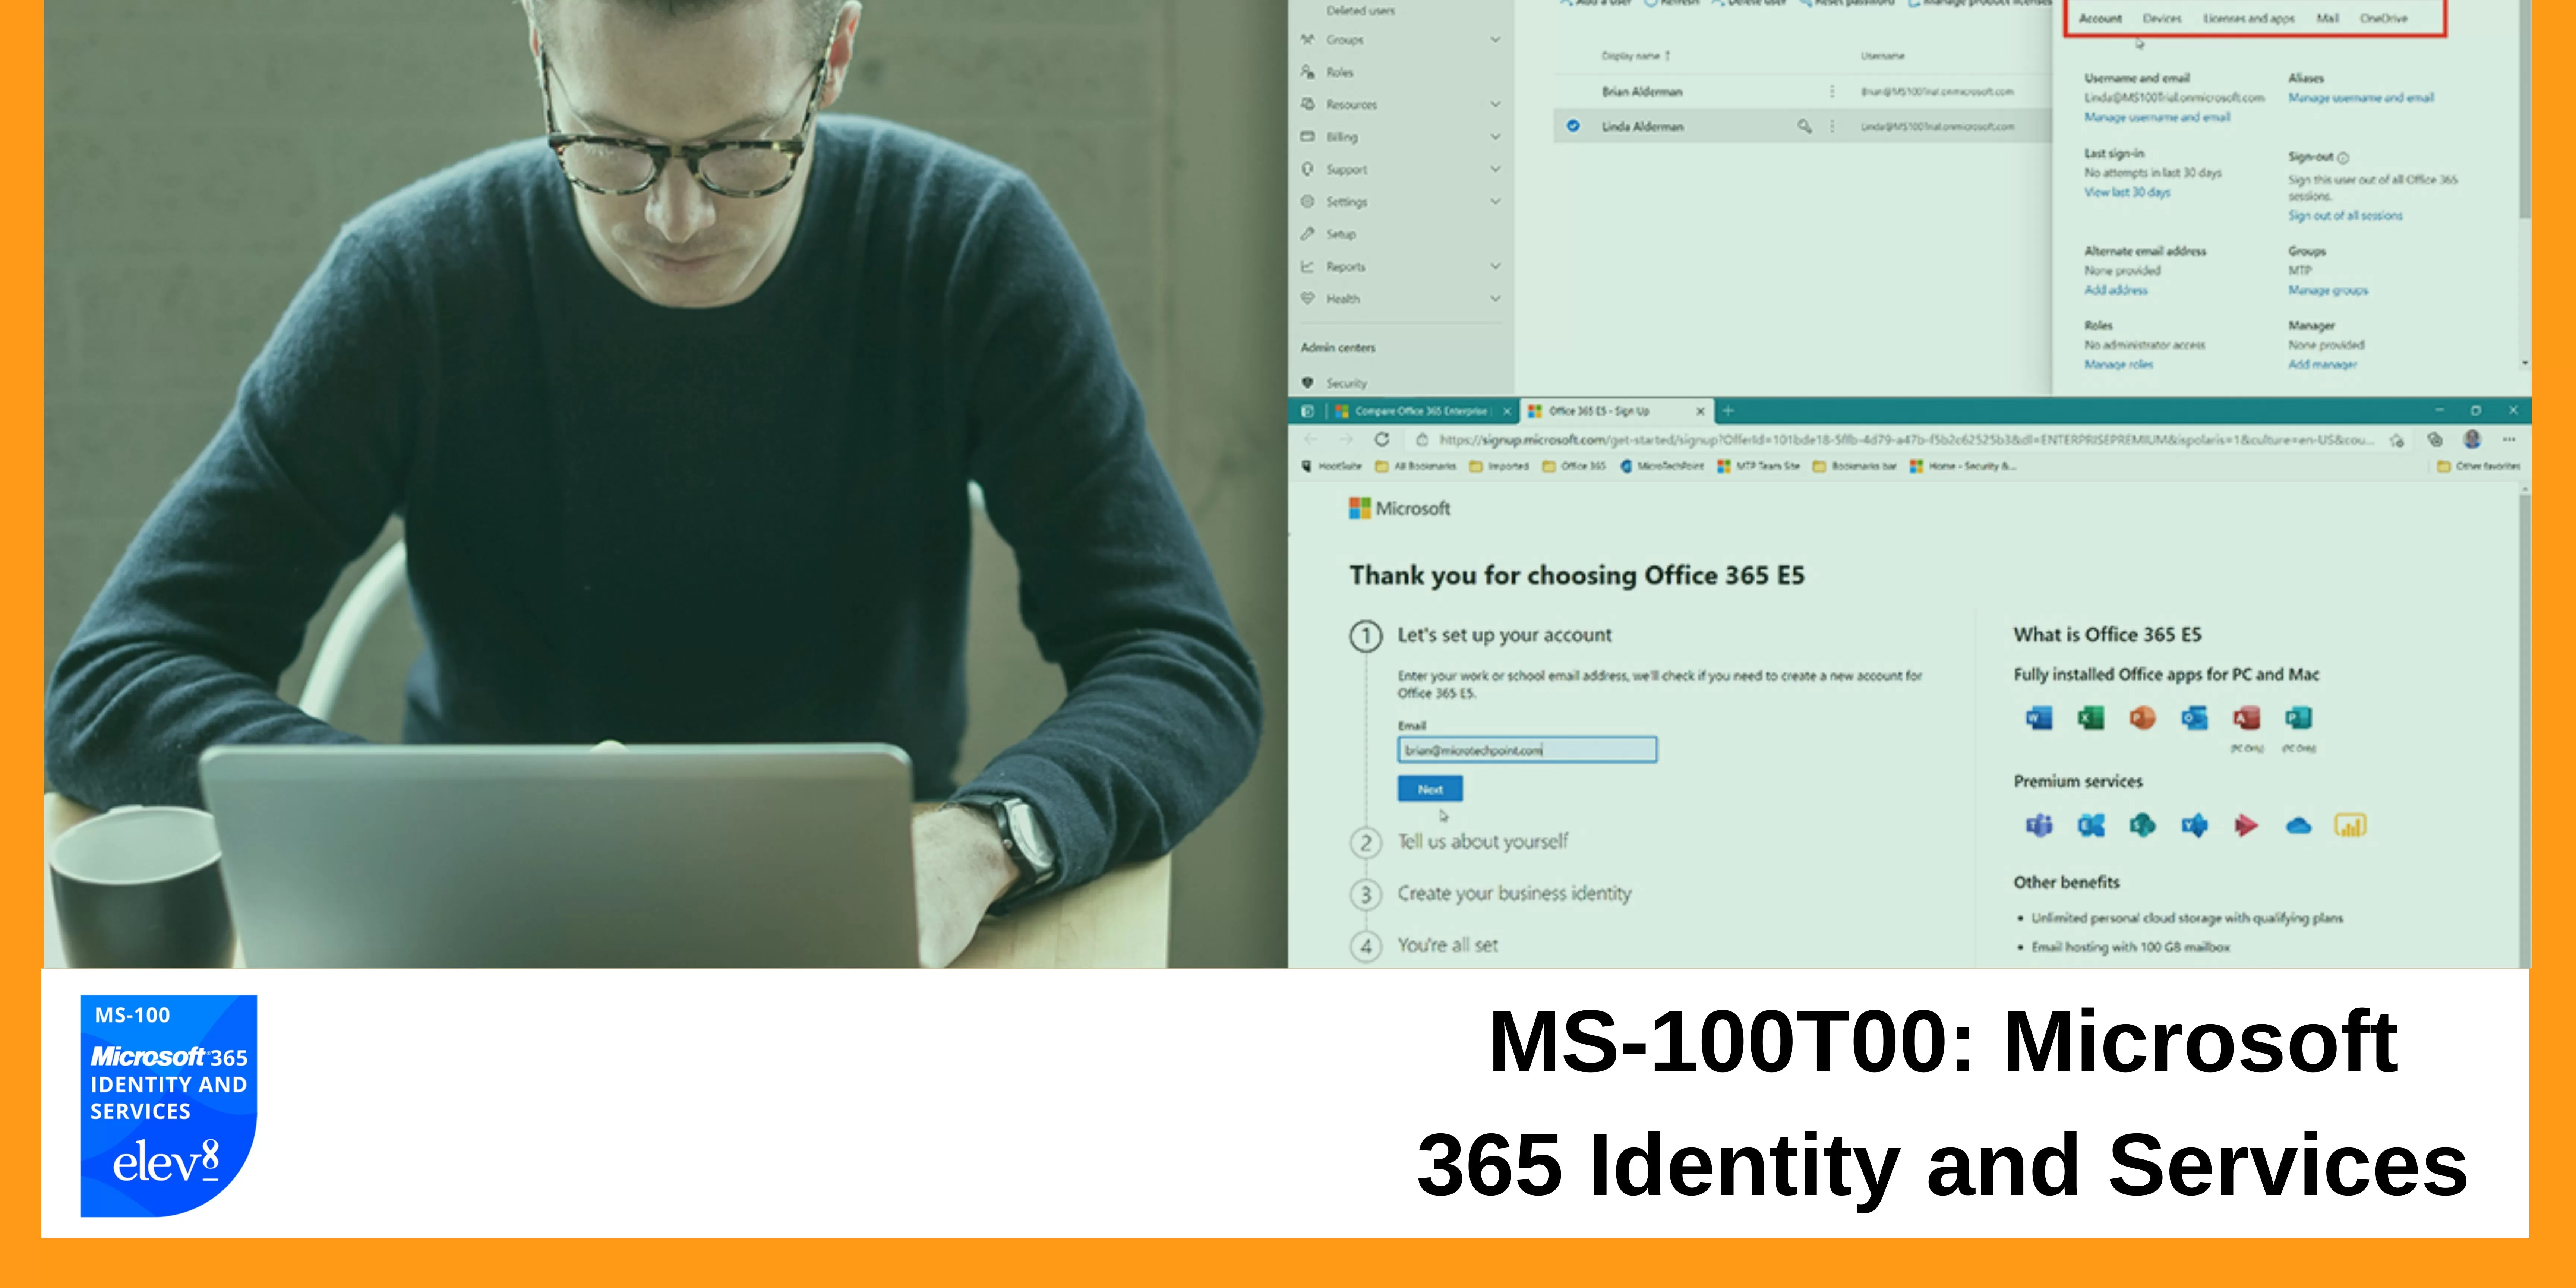Click View last 30 days link
The height and width of the screenshot is (1288, 2576).
2127,192
